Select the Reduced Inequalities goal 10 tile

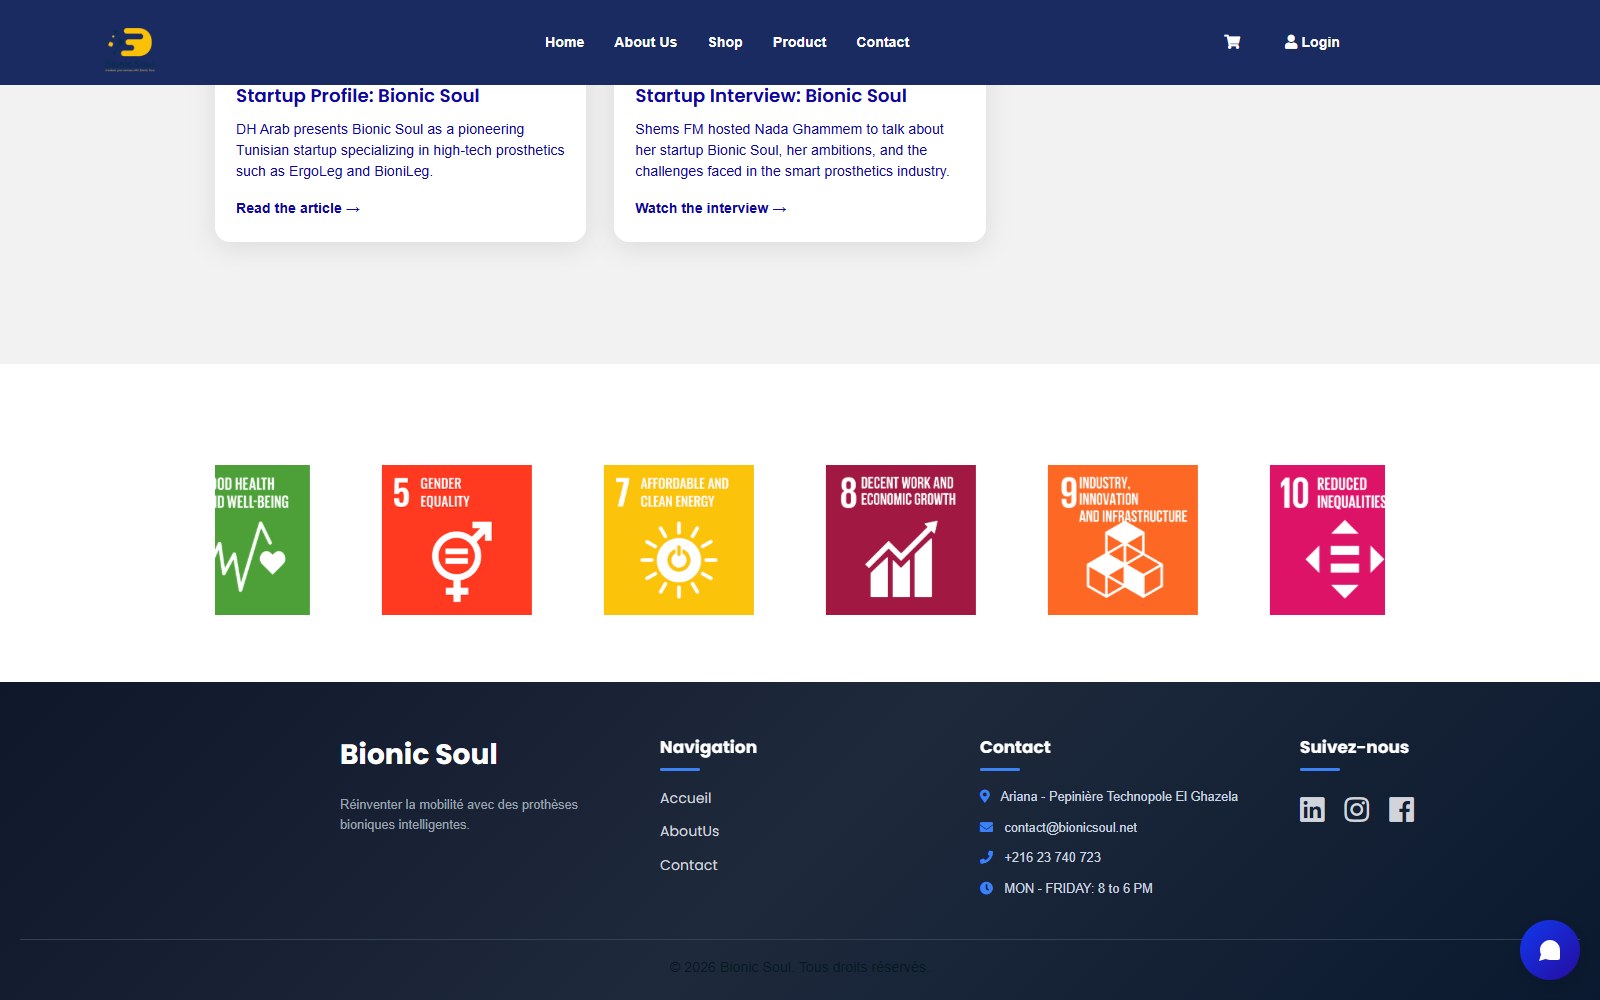[1327, 540]
